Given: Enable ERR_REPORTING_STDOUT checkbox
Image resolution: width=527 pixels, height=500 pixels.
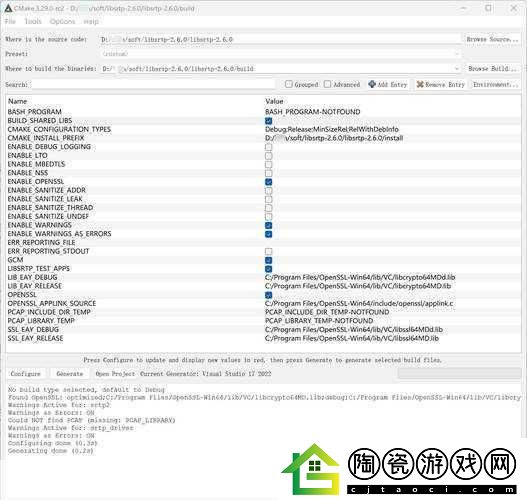Looking at the screenshot, I should click(268, 251).
